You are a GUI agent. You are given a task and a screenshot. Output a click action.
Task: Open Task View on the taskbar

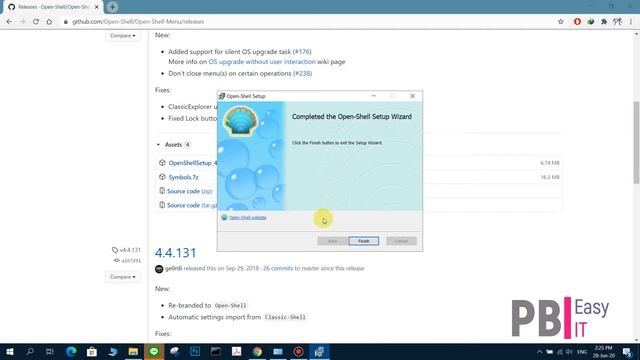click(x=50, y=351)
